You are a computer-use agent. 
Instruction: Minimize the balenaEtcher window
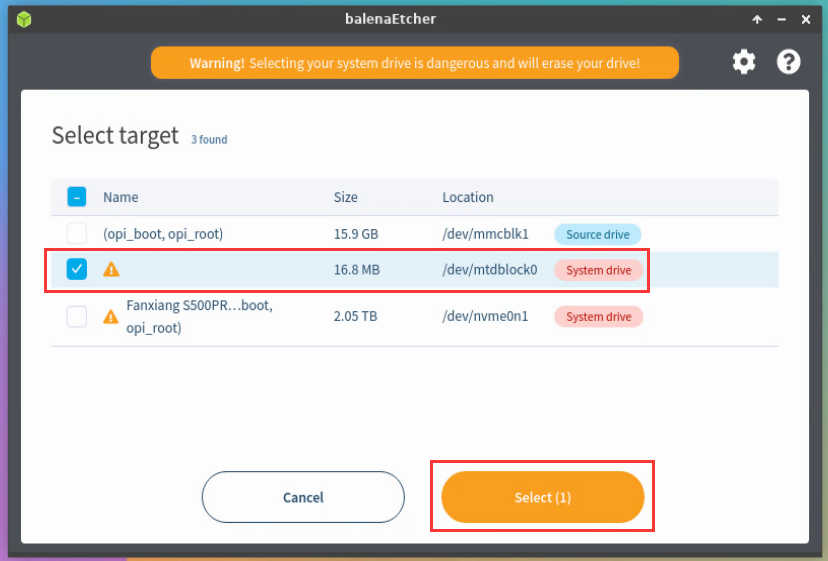(782, 19)
